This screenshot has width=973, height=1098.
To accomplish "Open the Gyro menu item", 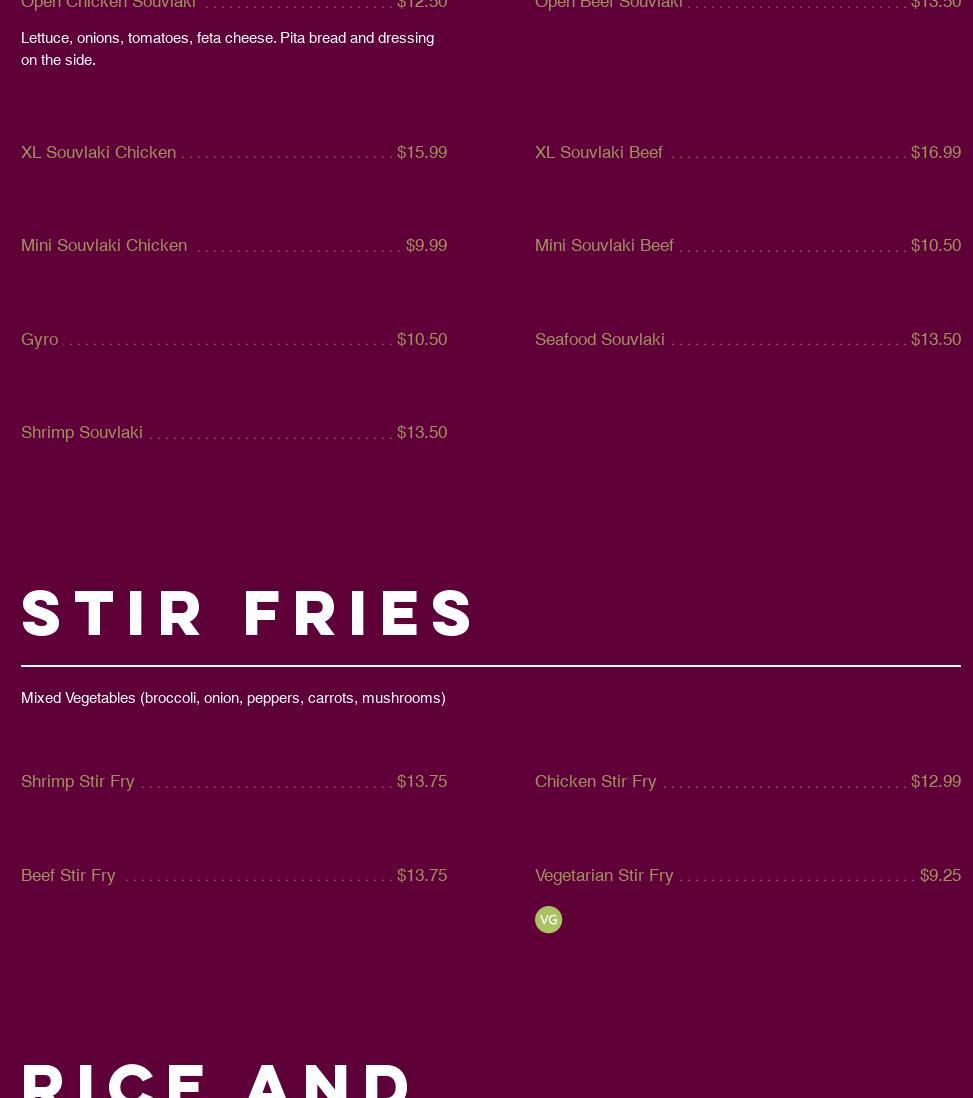I will (x=40, y=339).
